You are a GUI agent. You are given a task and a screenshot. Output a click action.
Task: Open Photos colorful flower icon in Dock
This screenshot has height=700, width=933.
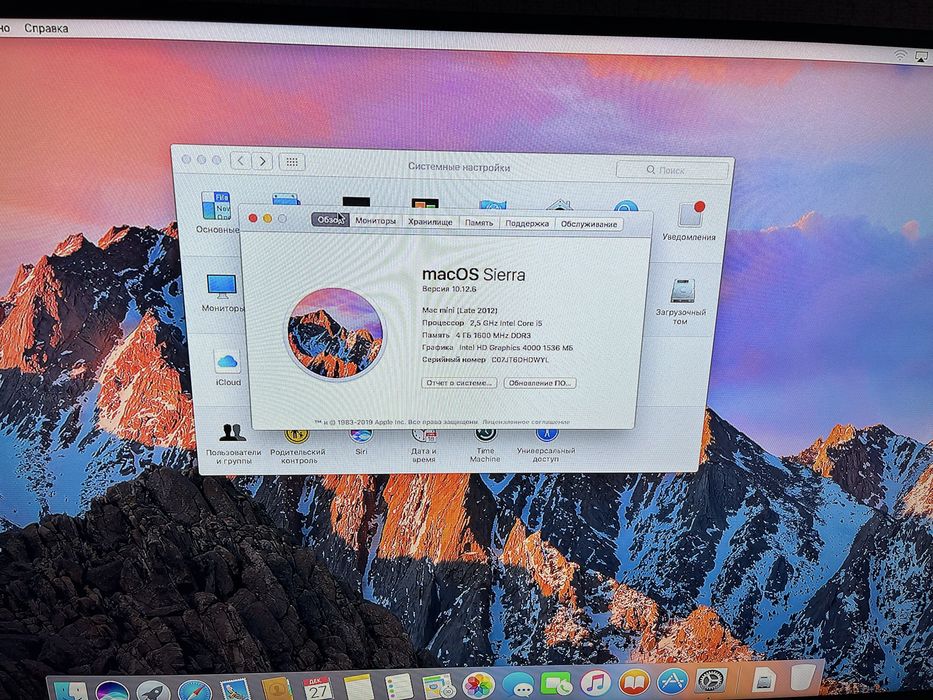478,685
